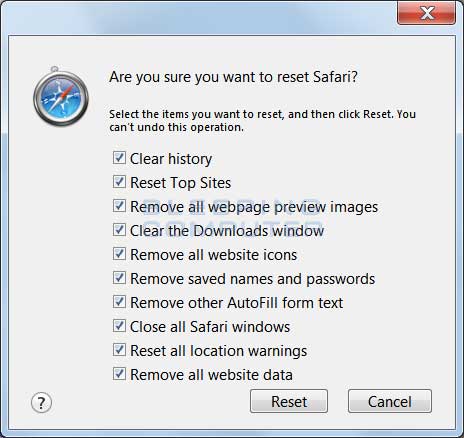Image resolution: width=464 pixels, height=438 pixels.
Task: Toggle Clear the Downloads window checkbox
Action: pyautogui.click(x=119, y=230)
